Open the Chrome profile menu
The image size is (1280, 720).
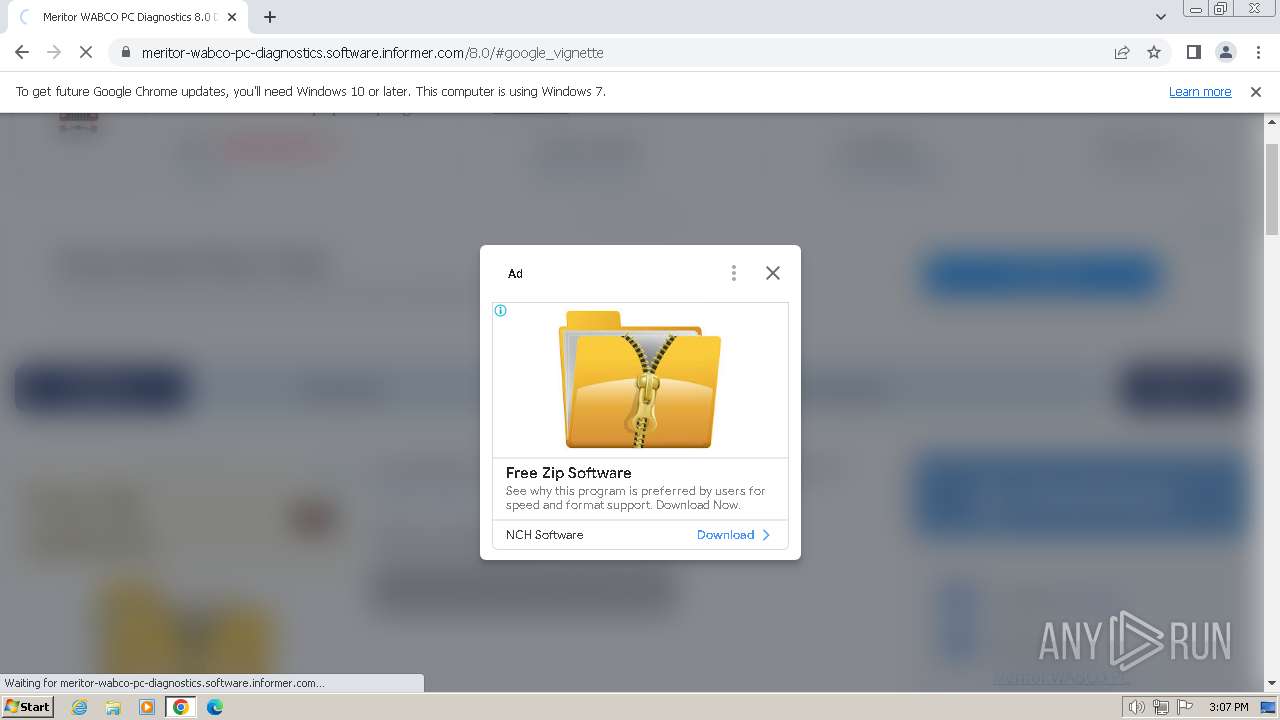point(1225,53)
